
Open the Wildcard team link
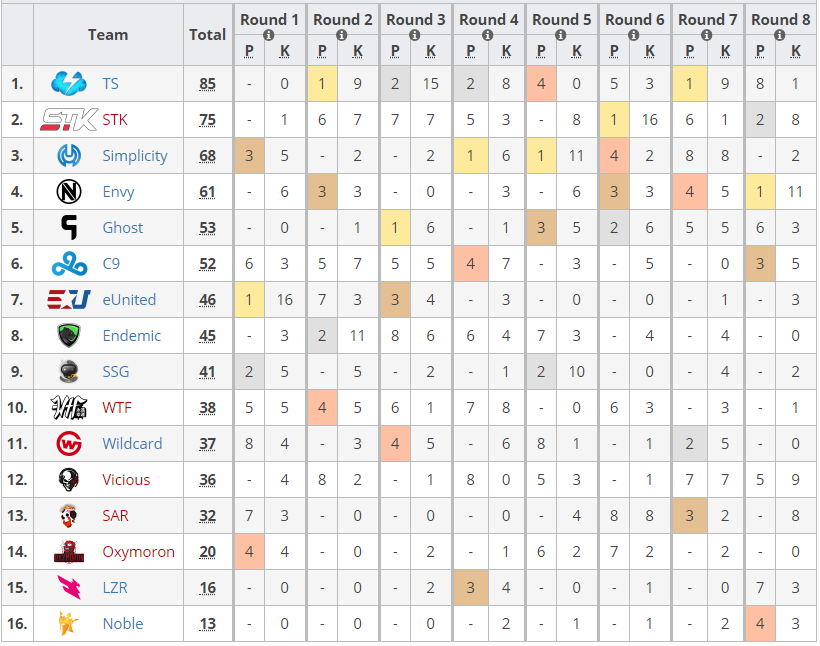click(x=132, y=444)
